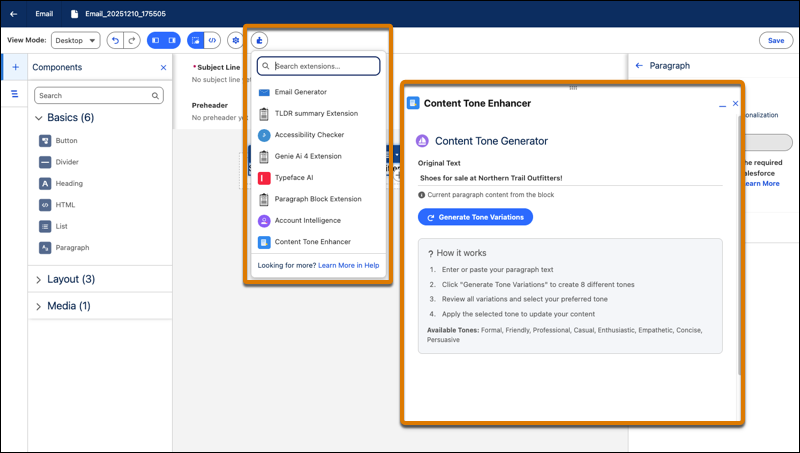The width and height of the screenshot is (800, 453).
Task: Choose the Account Intelligence extension
Action: (x=319, y=220)
